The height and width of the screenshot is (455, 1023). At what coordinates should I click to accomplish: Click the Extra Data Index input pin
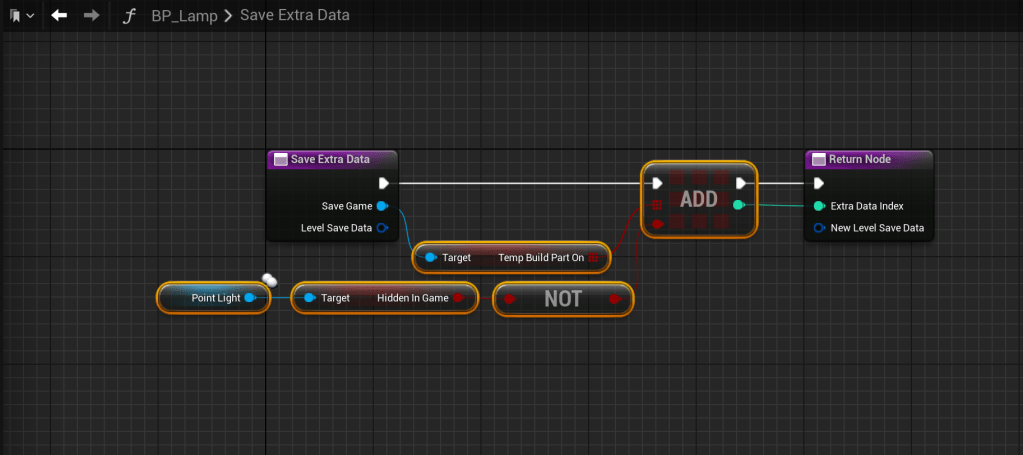[819, 206]
